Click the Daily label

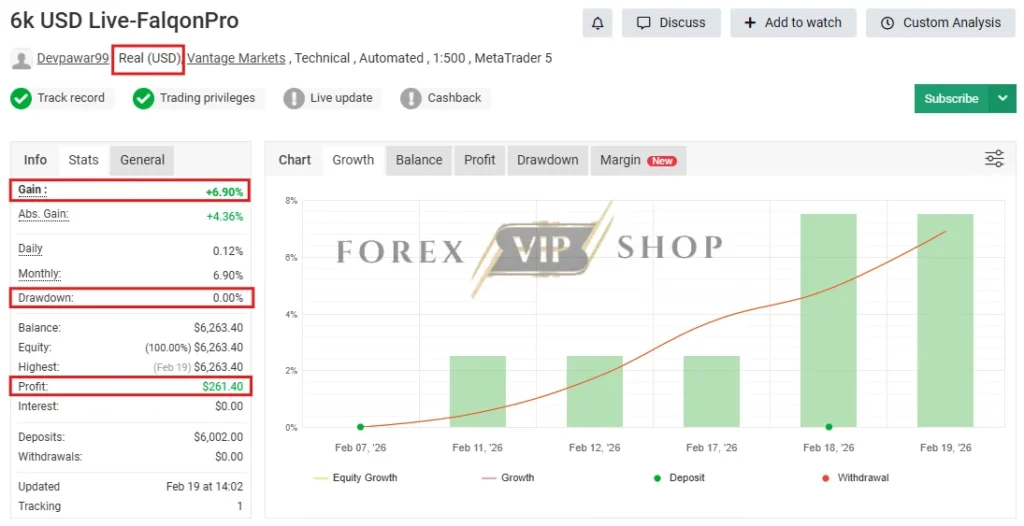pos(30,248)
